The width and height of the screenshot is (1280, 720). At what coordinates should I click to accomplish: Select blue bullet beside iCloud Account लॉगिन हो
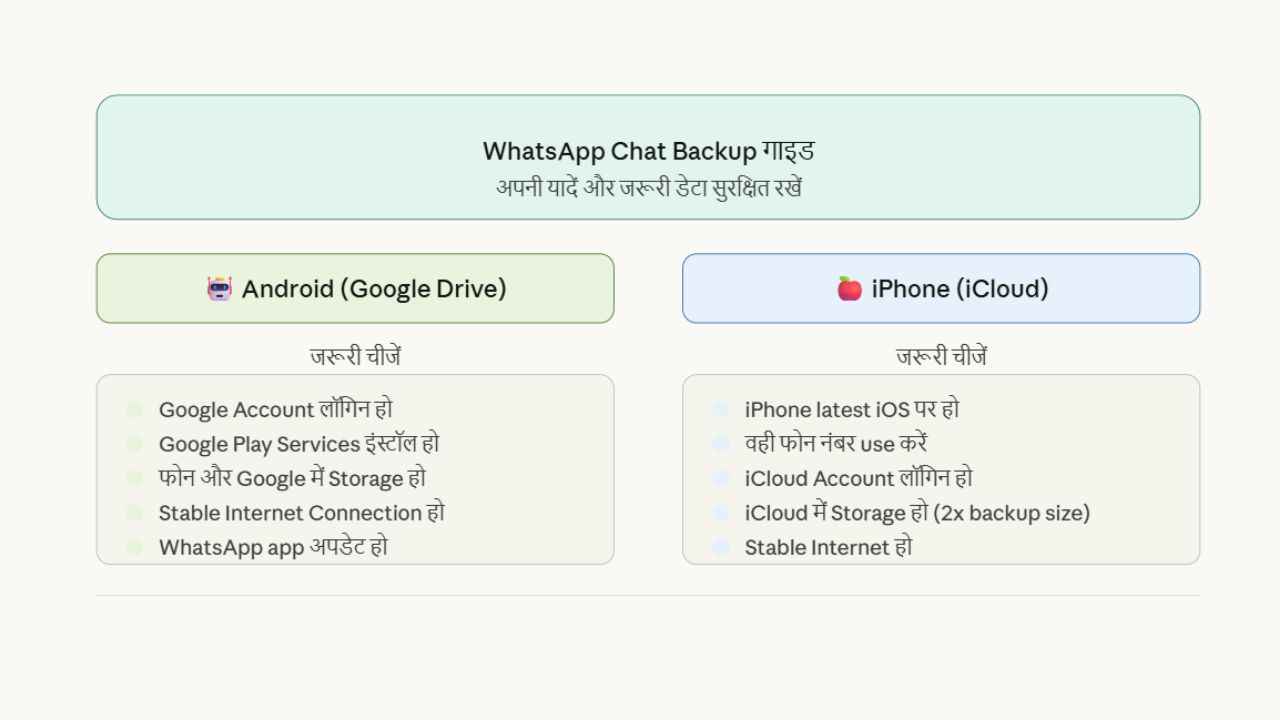tap(720, 478)
